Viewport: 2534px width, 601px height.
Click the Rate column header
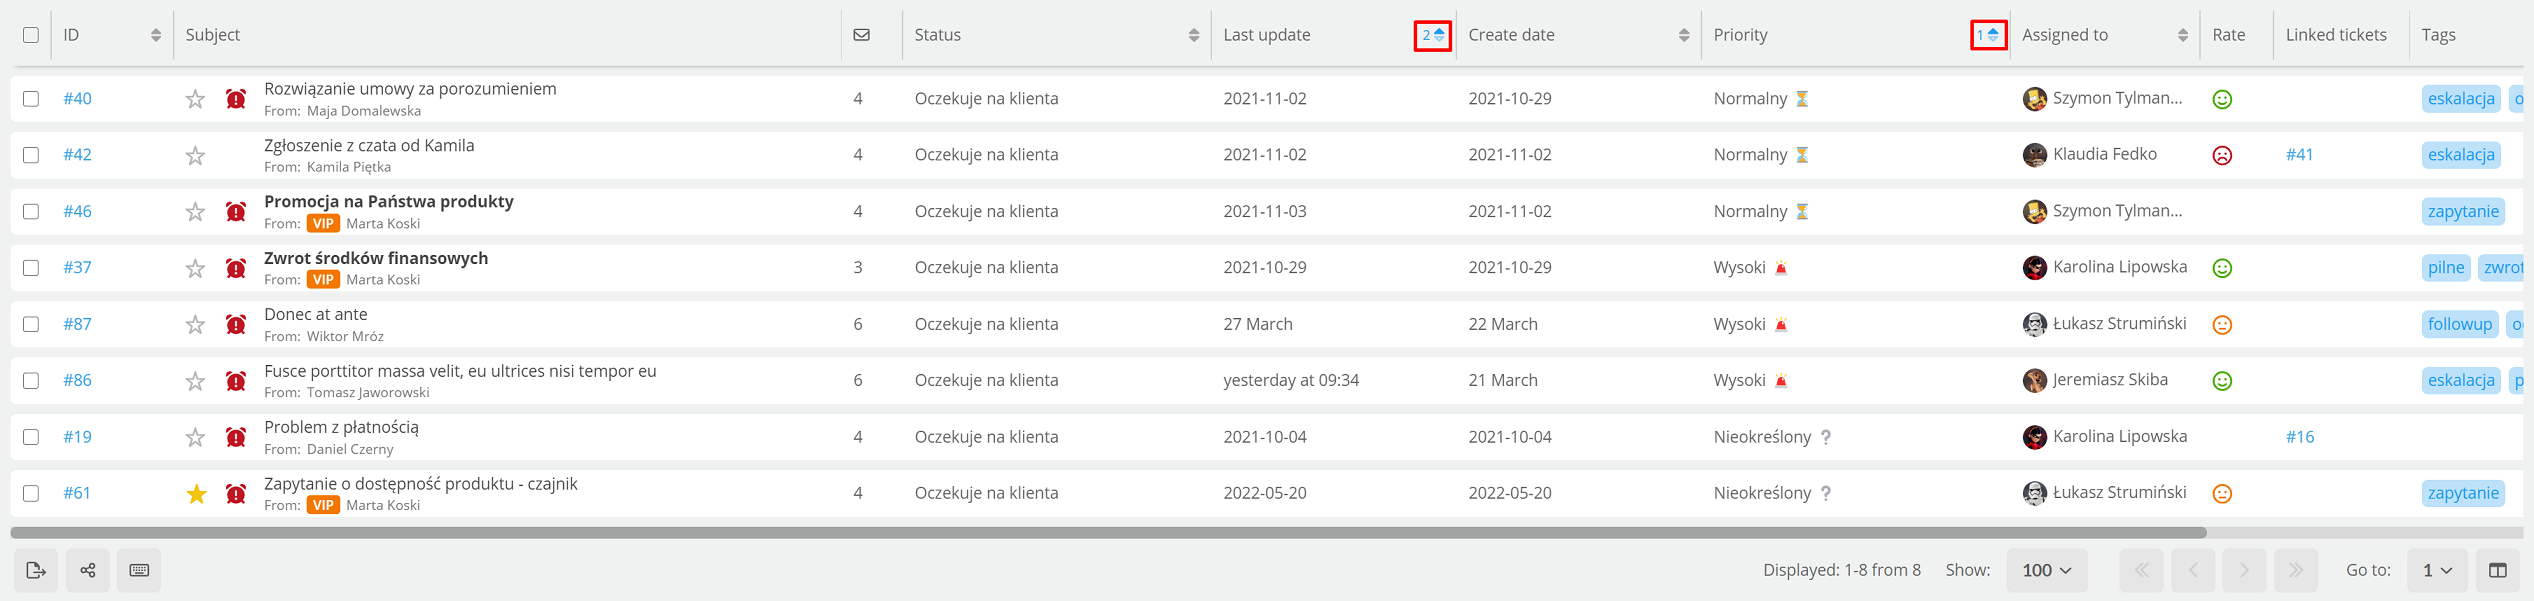[x=2229, y=35]
